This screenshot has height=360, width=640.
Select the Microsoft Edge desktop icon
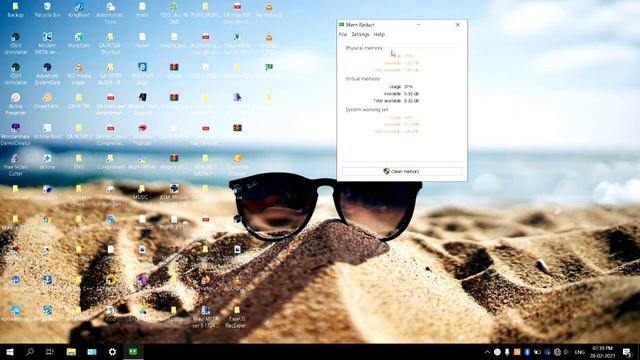142,74
